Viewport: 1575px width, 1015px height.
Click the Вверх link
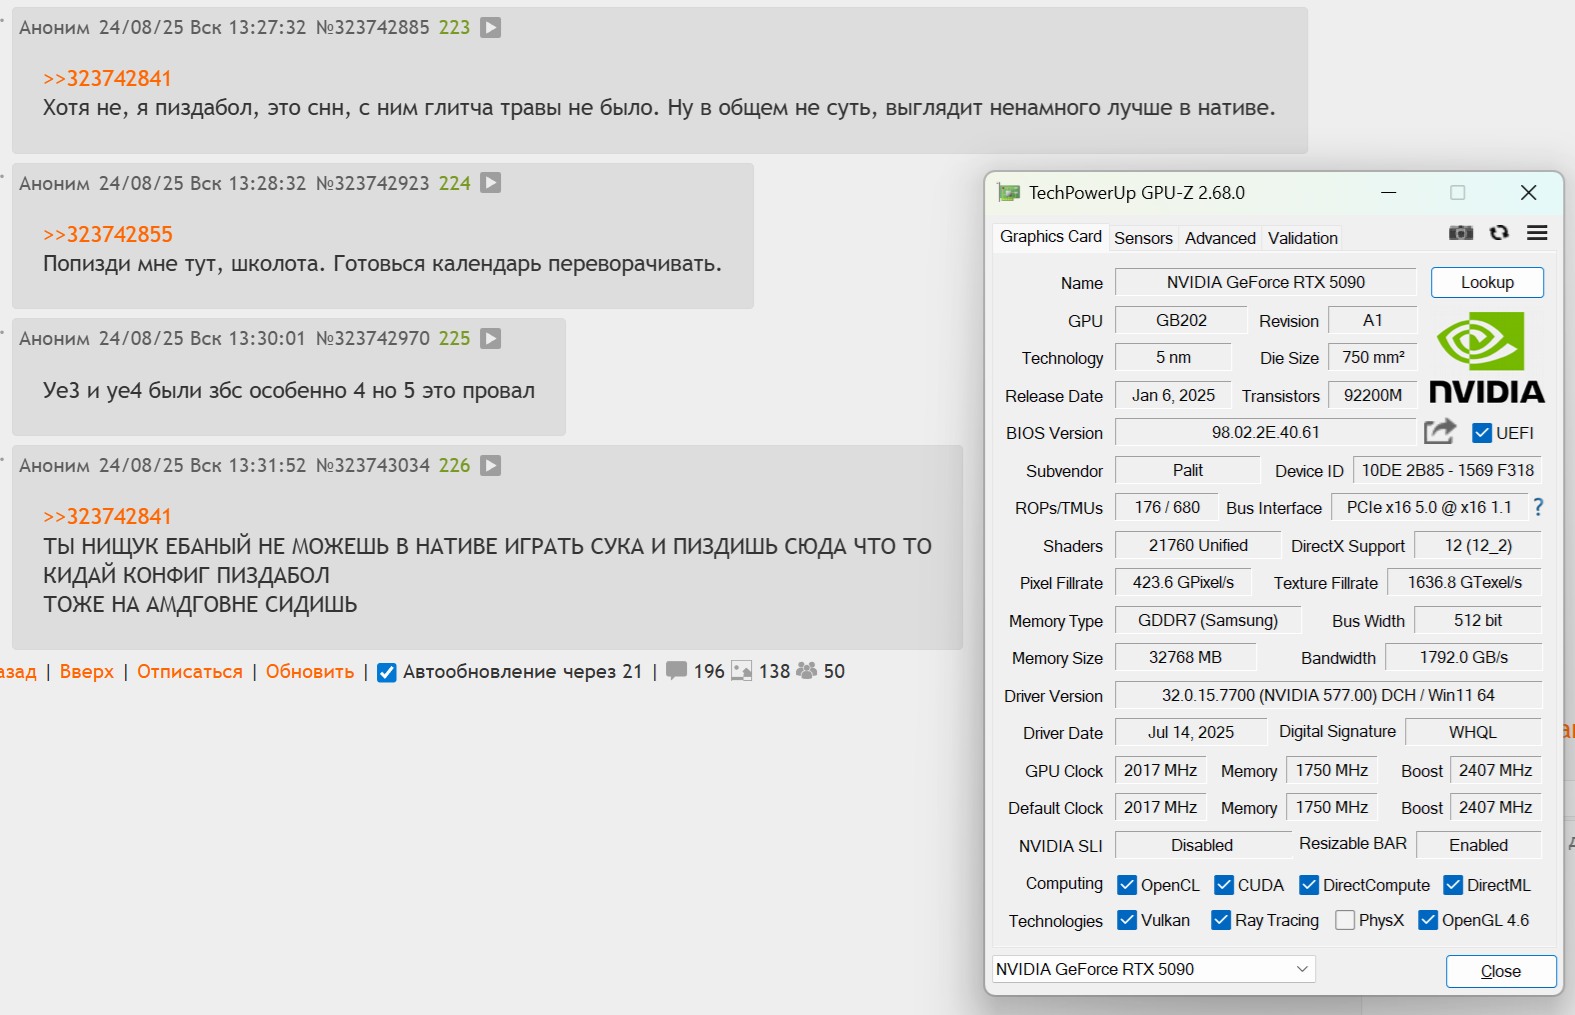(87, 671)
